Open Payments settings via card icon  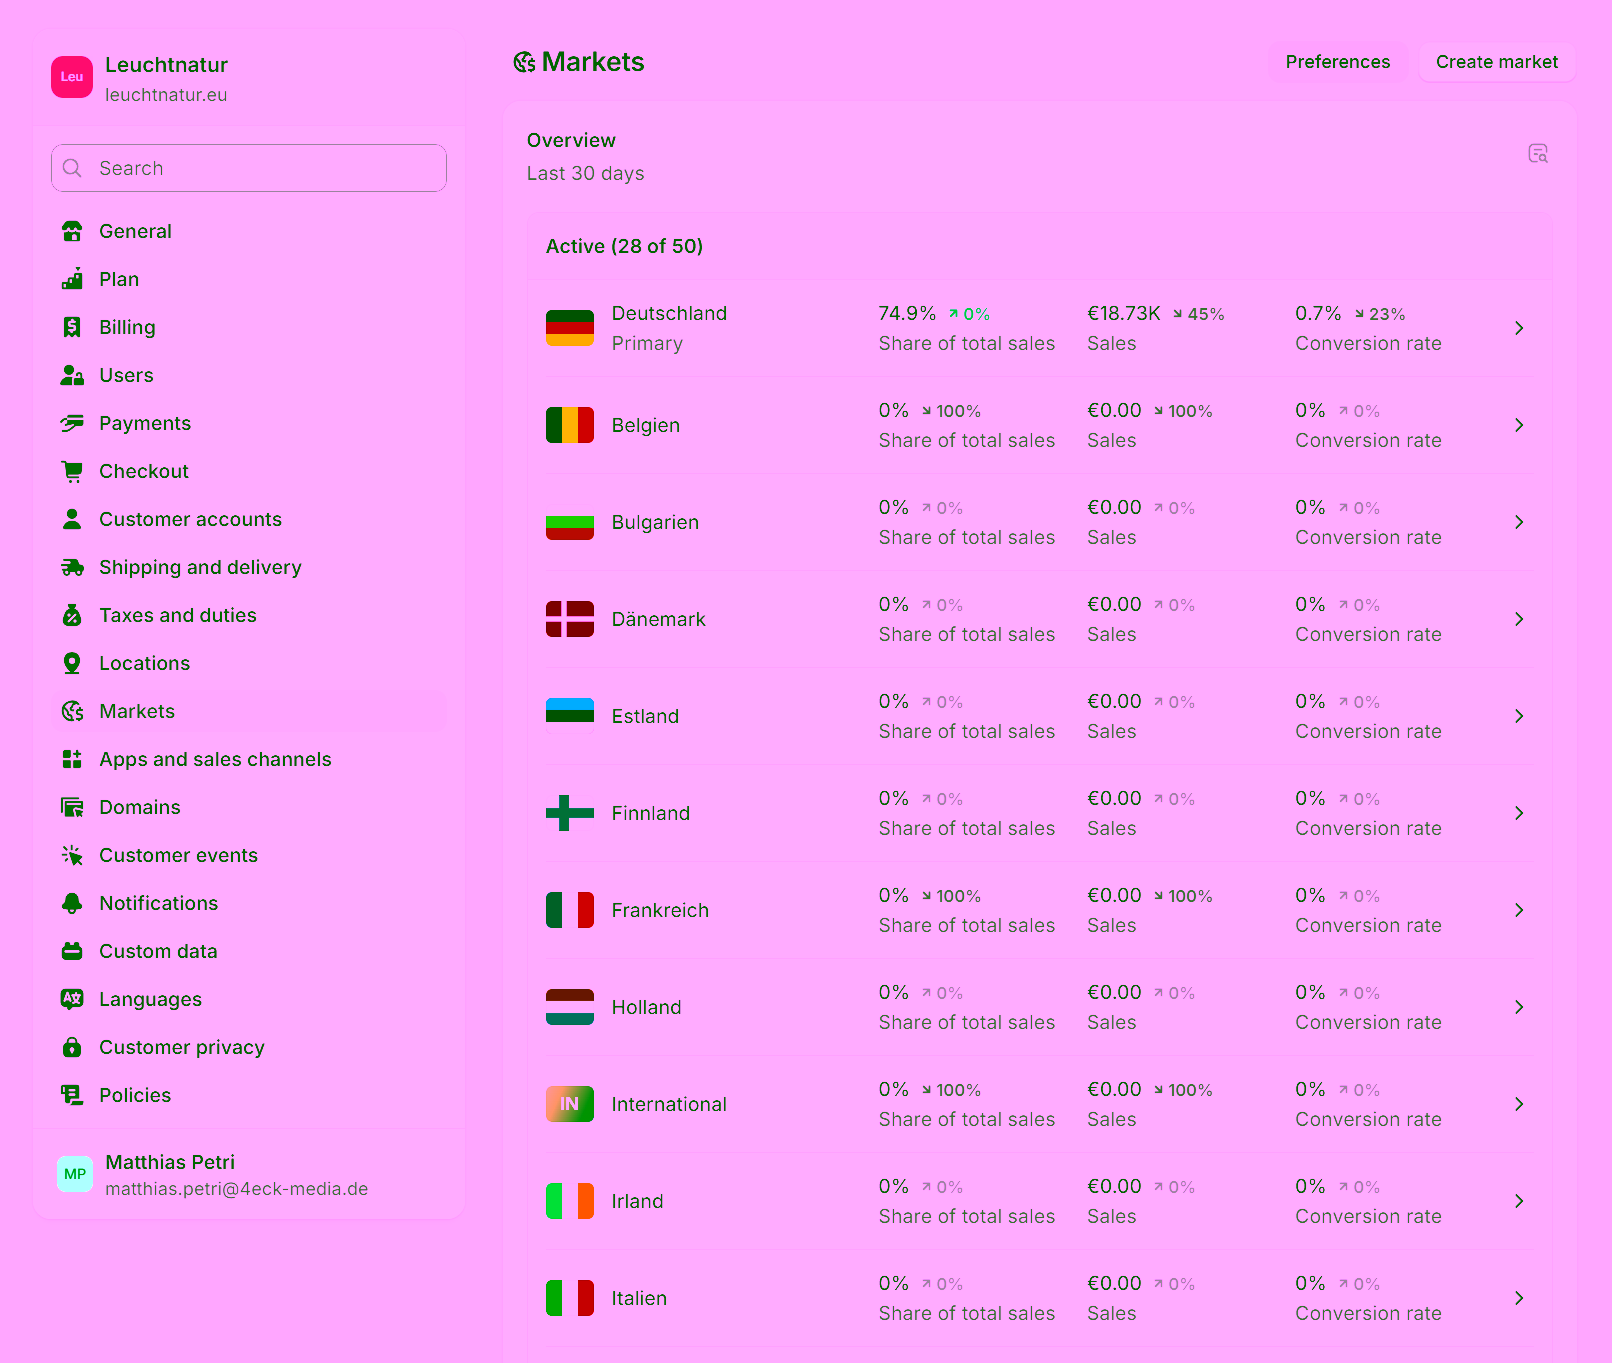(72, 423)
